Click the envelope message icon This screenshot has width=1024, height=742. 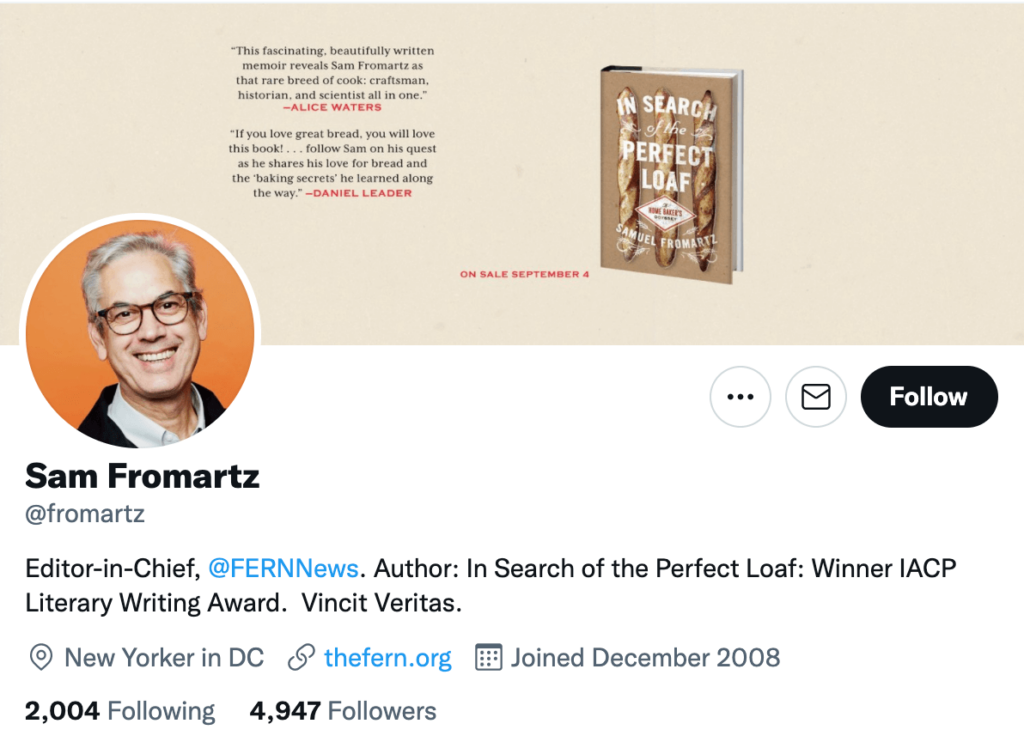(816, 397)
